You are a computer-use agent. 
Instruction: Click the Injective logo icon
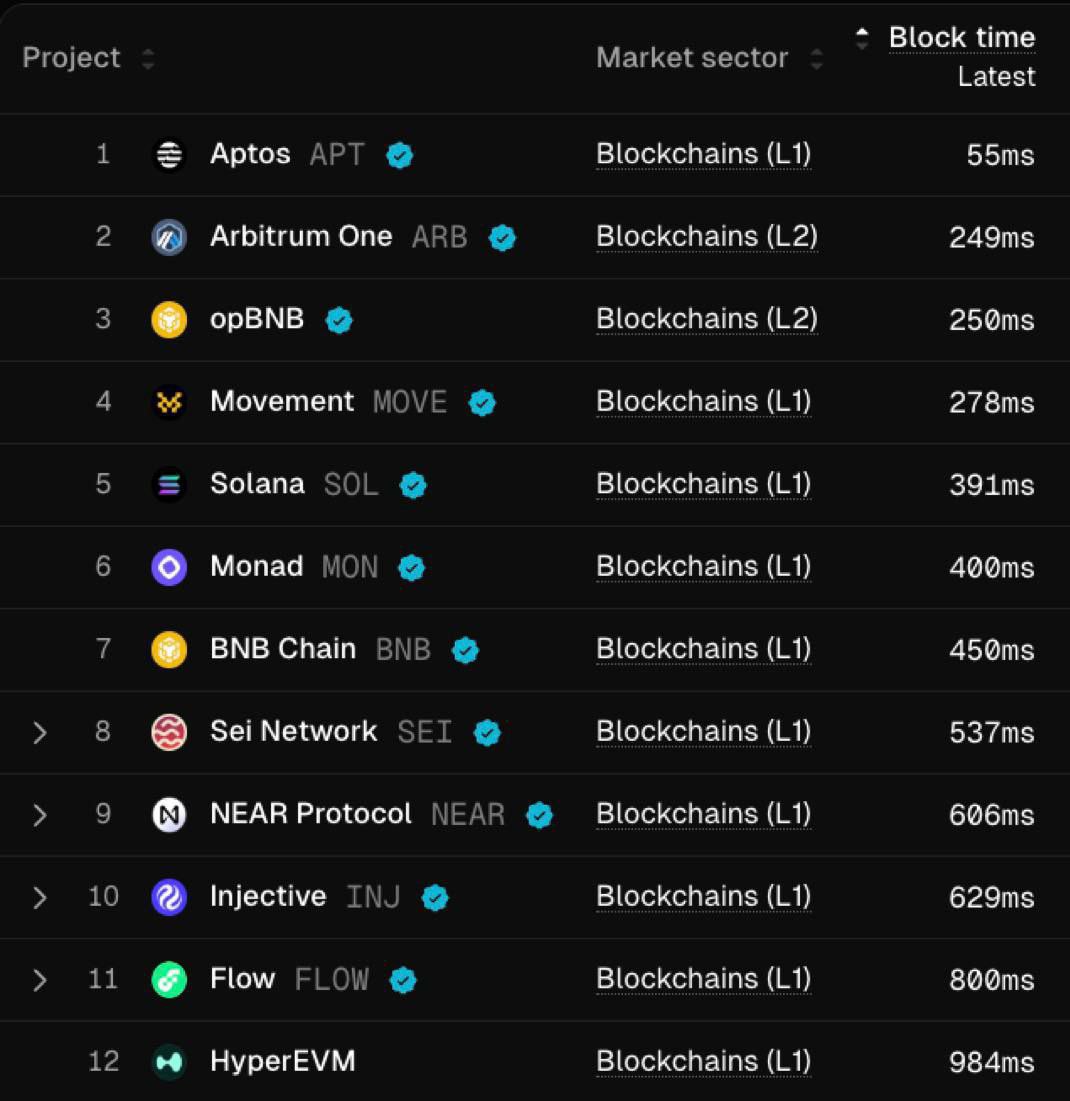point(169,897)
